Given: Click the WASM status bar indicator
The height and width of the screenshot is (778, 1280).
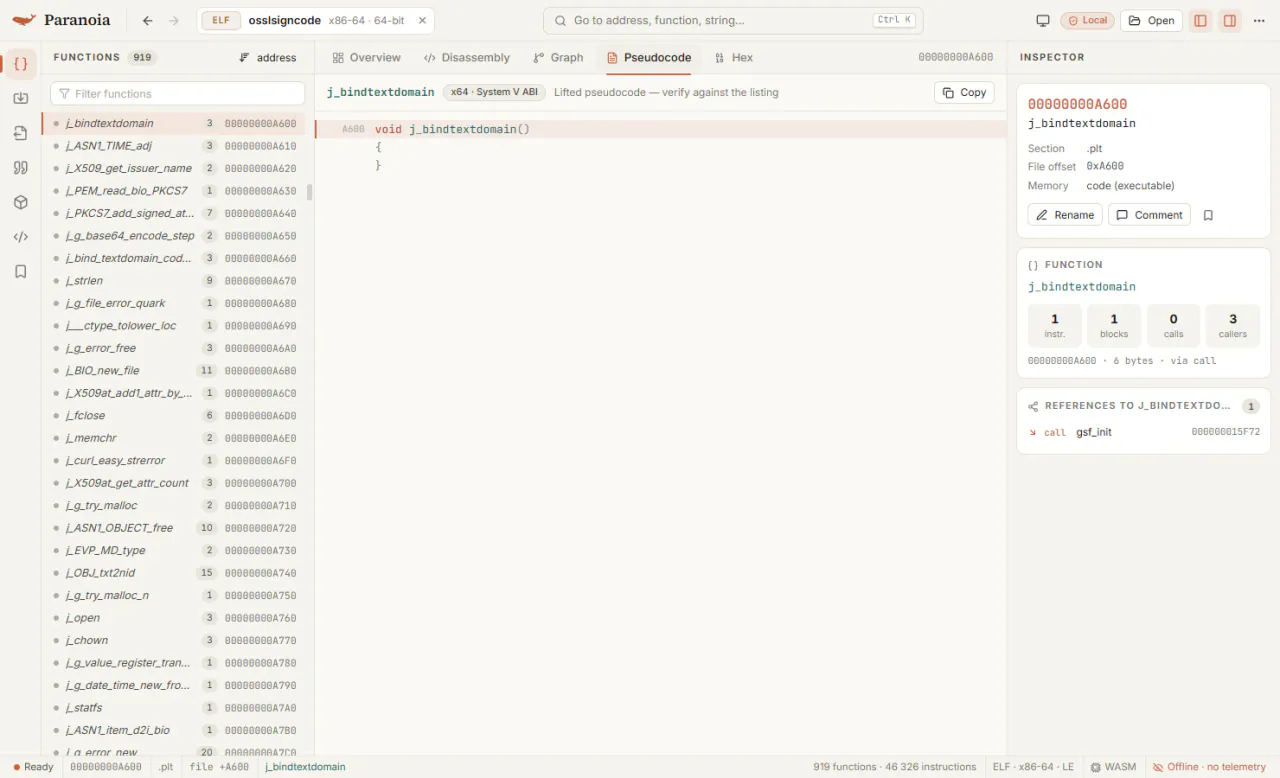Looking at the screenshot, I should (x=1112, y=767).
